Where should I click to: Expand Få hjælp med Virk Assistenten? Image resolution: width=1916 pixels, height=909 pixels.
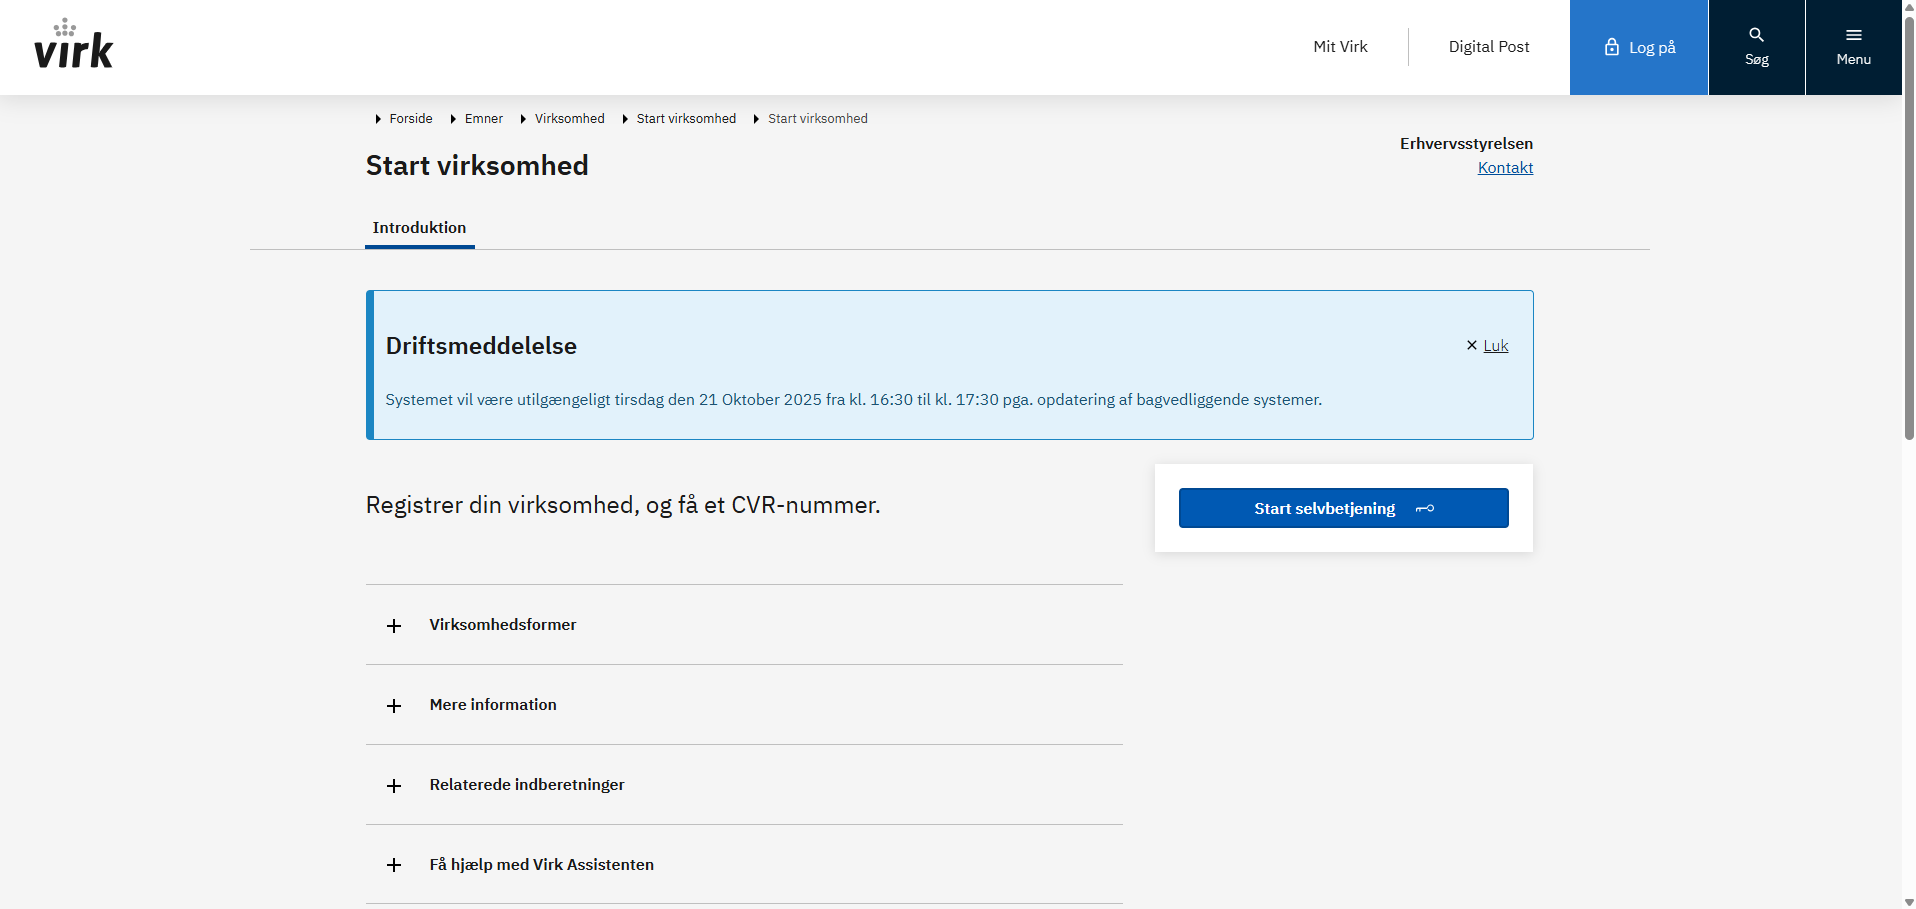pyautogui.click(x=541, y=865)
